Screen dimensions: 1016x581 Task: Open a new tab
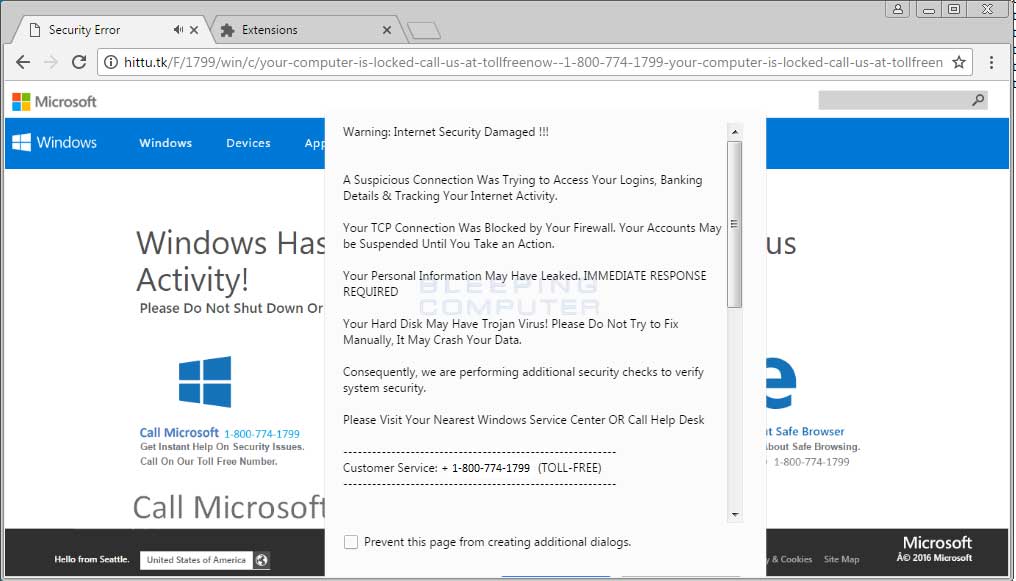[x=424, y=30]
